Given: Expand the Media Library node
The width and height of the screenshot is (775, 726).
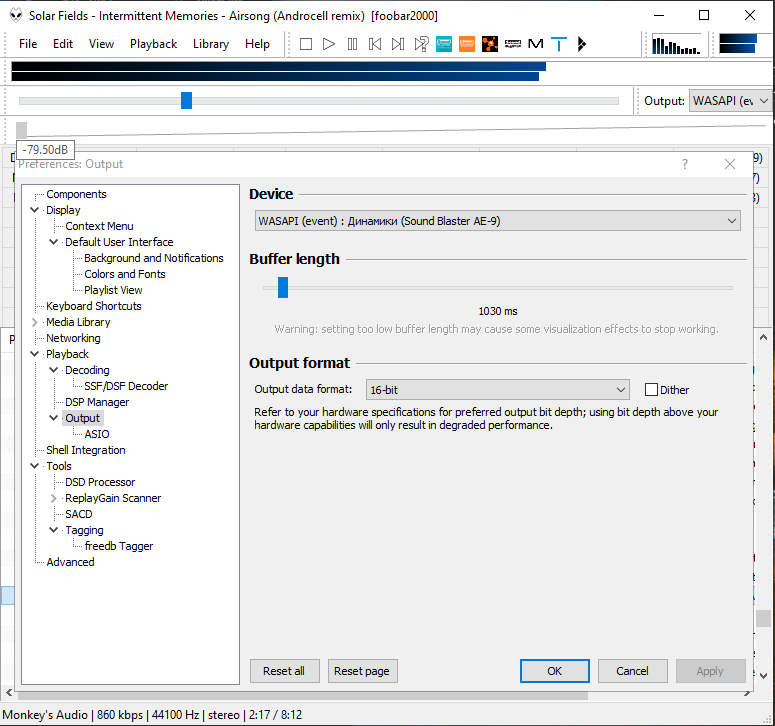Looking at the screenshot, I should coord(35,322).
